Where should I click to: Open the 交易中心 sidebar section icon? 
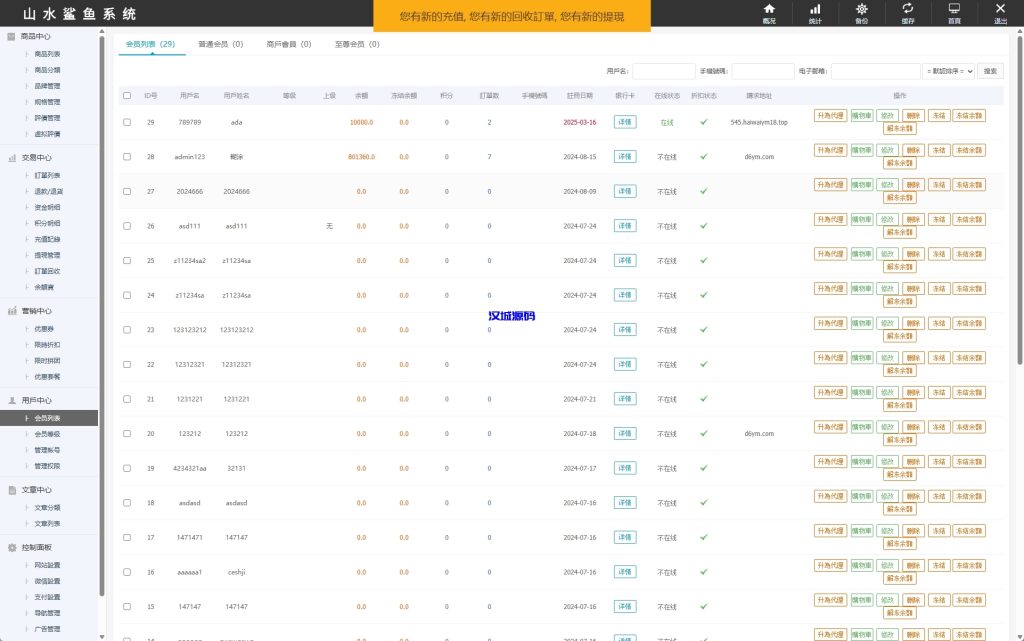coord(10,157)
